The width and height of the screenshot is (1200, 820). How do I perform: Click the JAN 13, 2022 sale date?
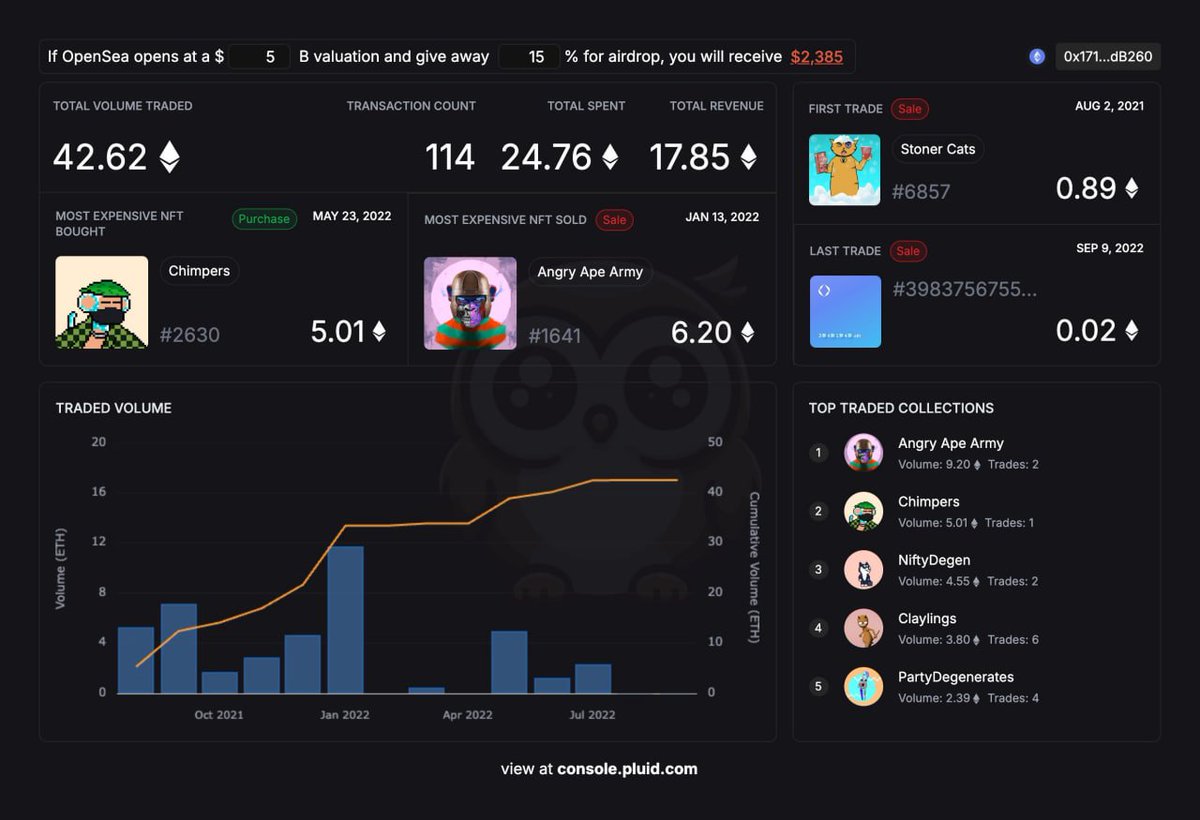click(x=722, y=217)
